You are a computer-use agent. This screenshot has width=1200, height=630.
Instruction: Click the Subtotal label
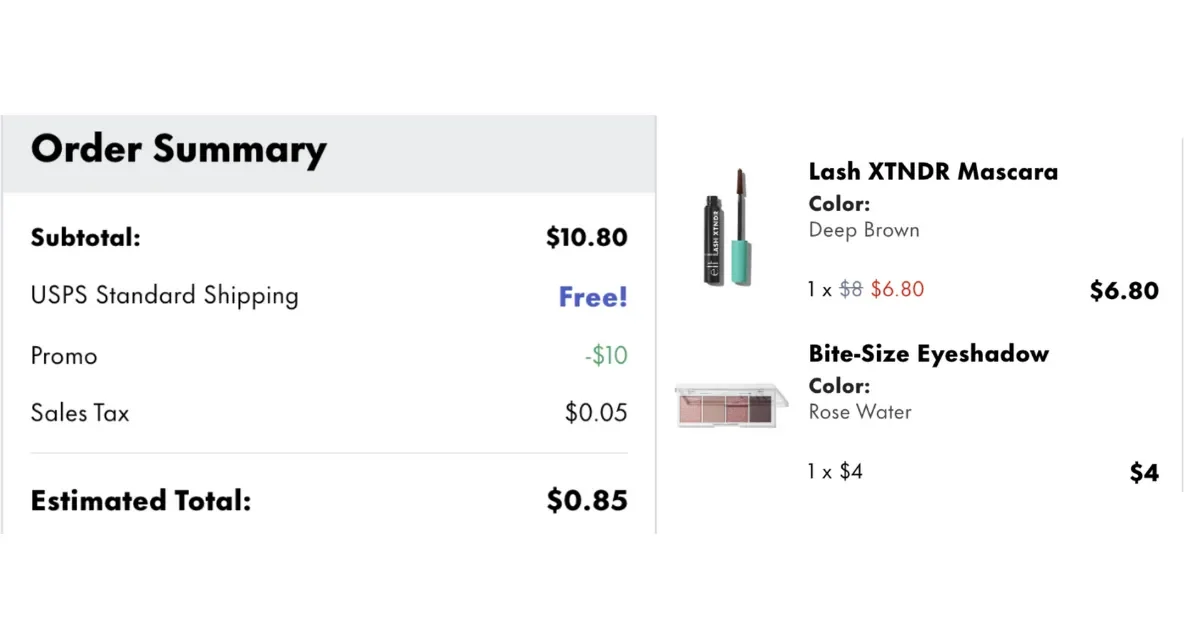pos(86,238)
